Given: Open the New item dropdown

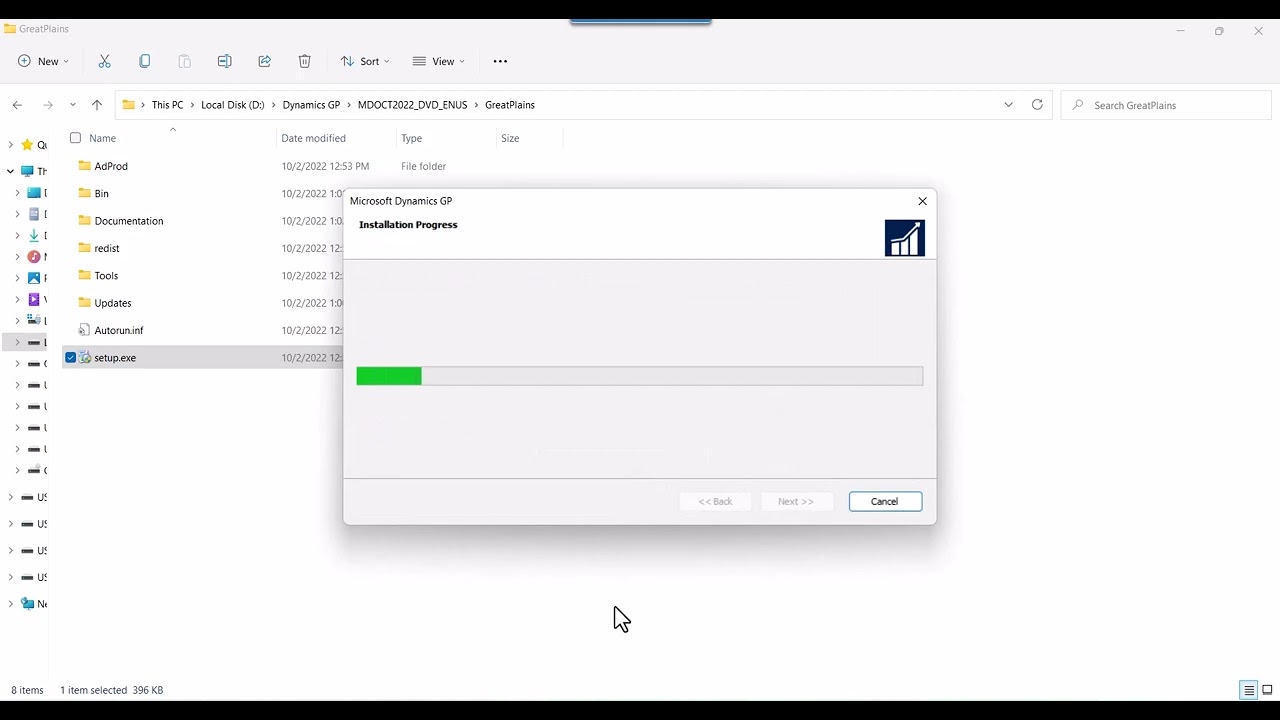Looking at the screenshot, I should (44, 61).
